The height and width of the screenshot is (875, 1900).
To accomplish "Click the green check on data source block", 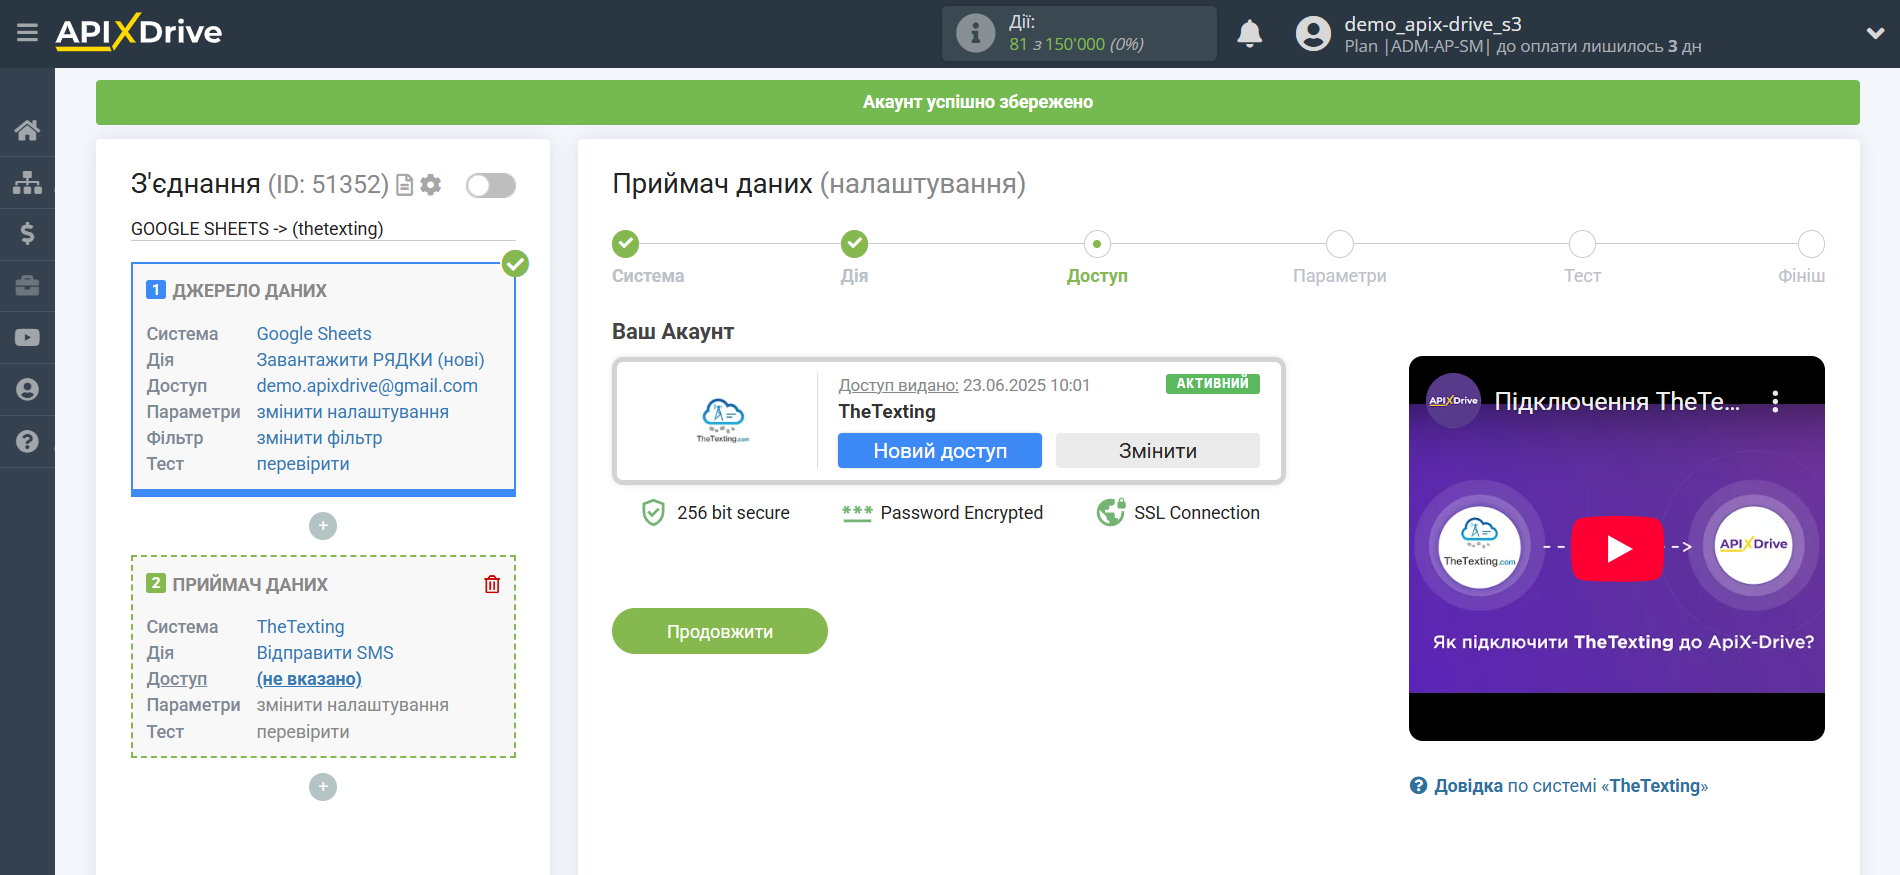I will 515,263.
